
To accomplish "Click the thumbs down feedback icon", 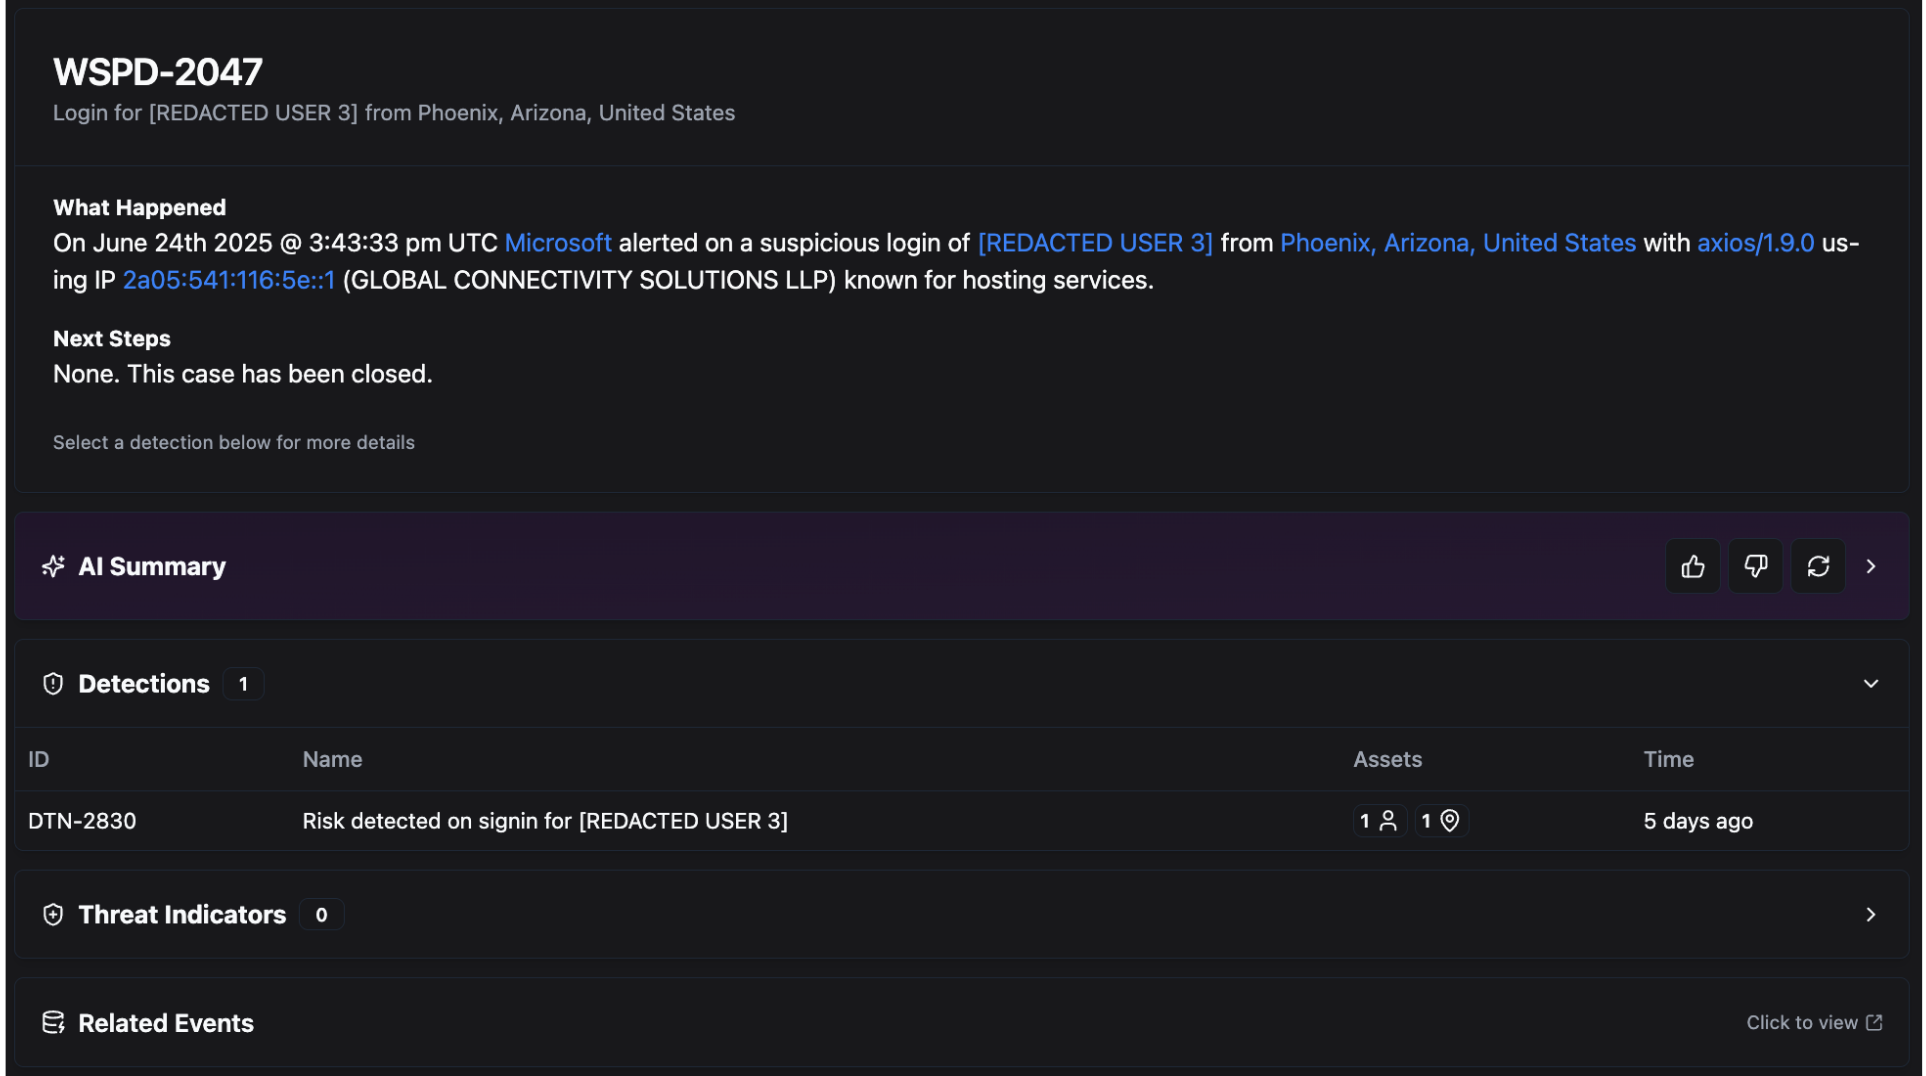I will click(x=1755, y=567).
